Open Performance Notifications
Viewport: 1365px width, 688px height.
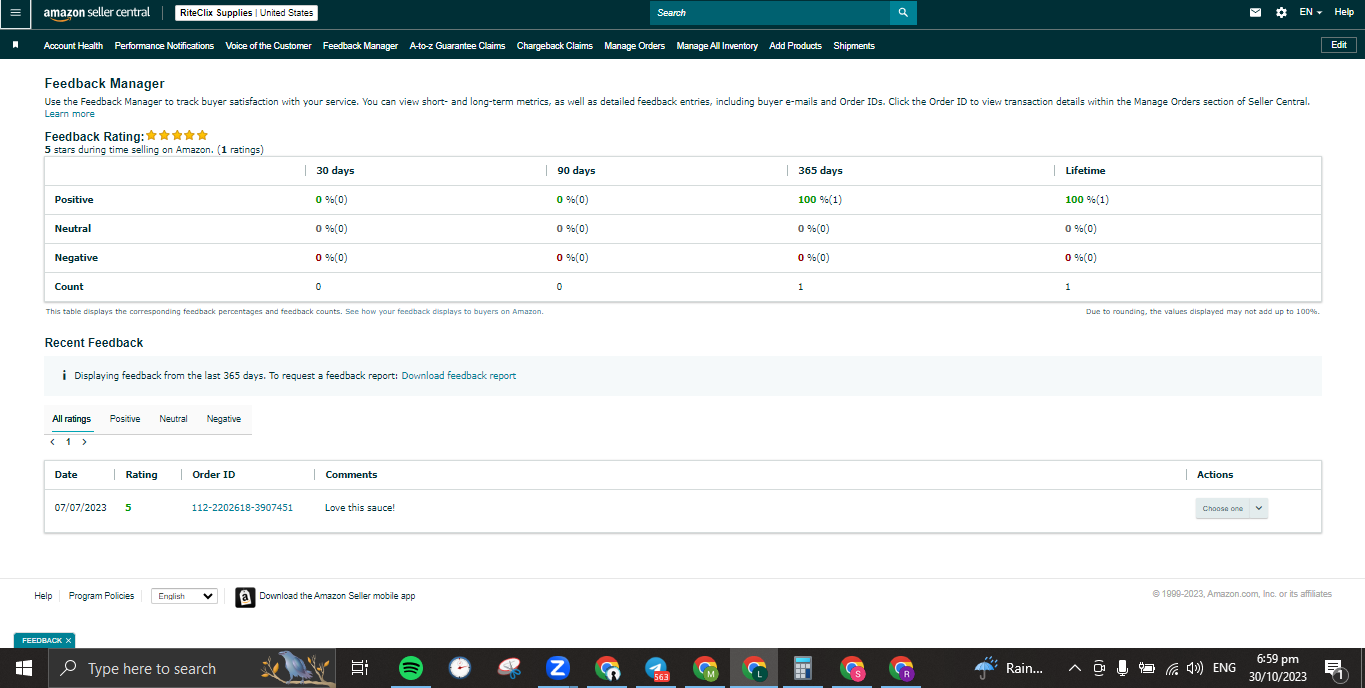pyautogui.click(x=164, y=46)
